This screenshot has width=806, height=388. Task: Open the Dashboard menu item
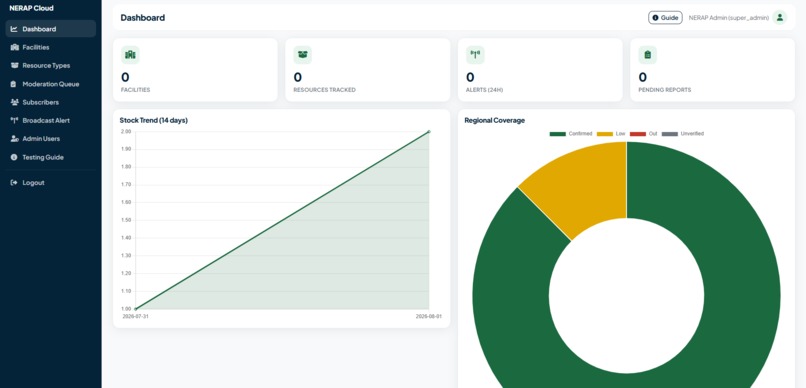coord(50,29)
